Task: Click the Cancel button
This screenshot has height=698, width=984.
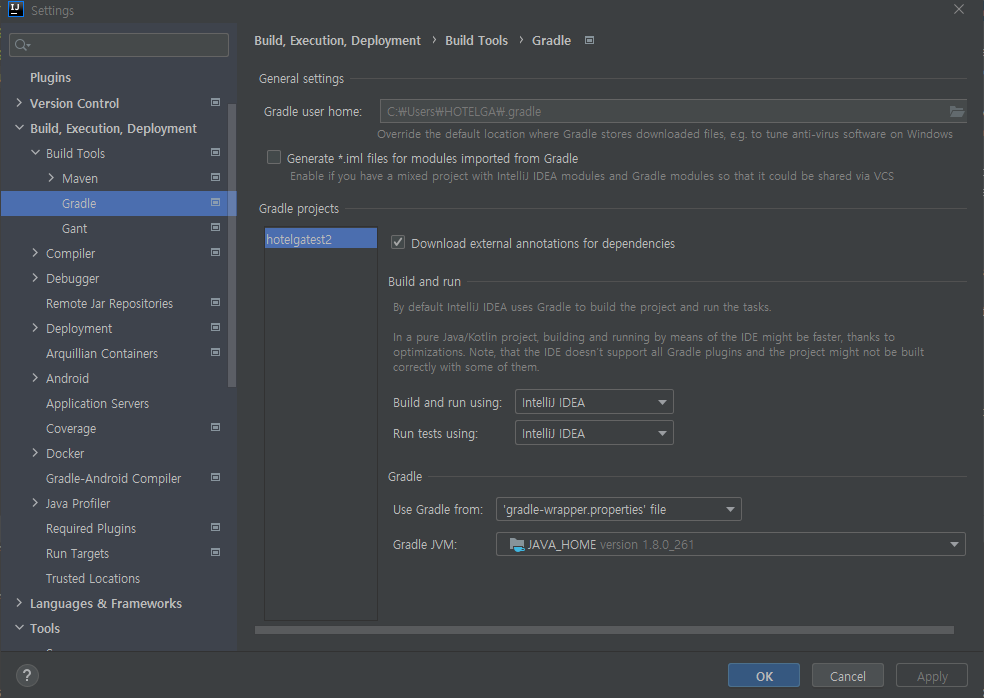Action: pos(848,675)
